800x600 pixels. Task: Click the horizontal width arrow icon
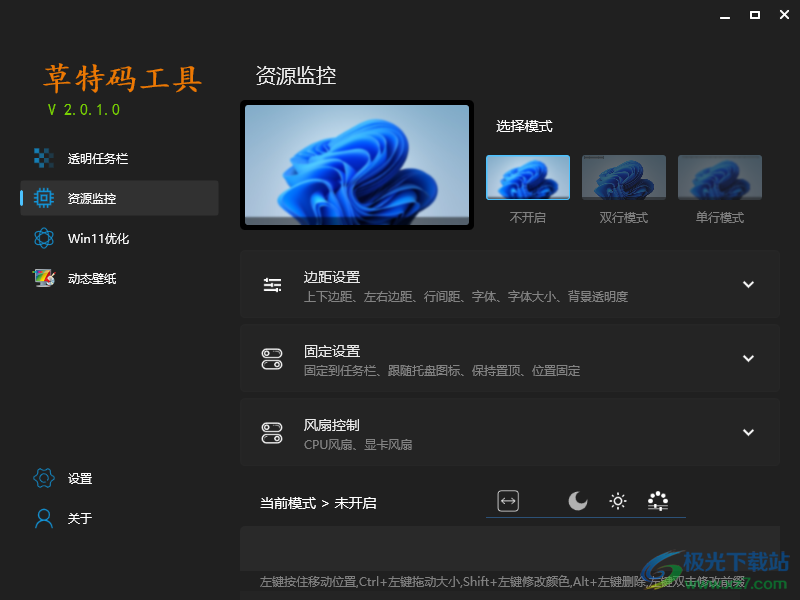pyautogui.click(x=508, y=501)
